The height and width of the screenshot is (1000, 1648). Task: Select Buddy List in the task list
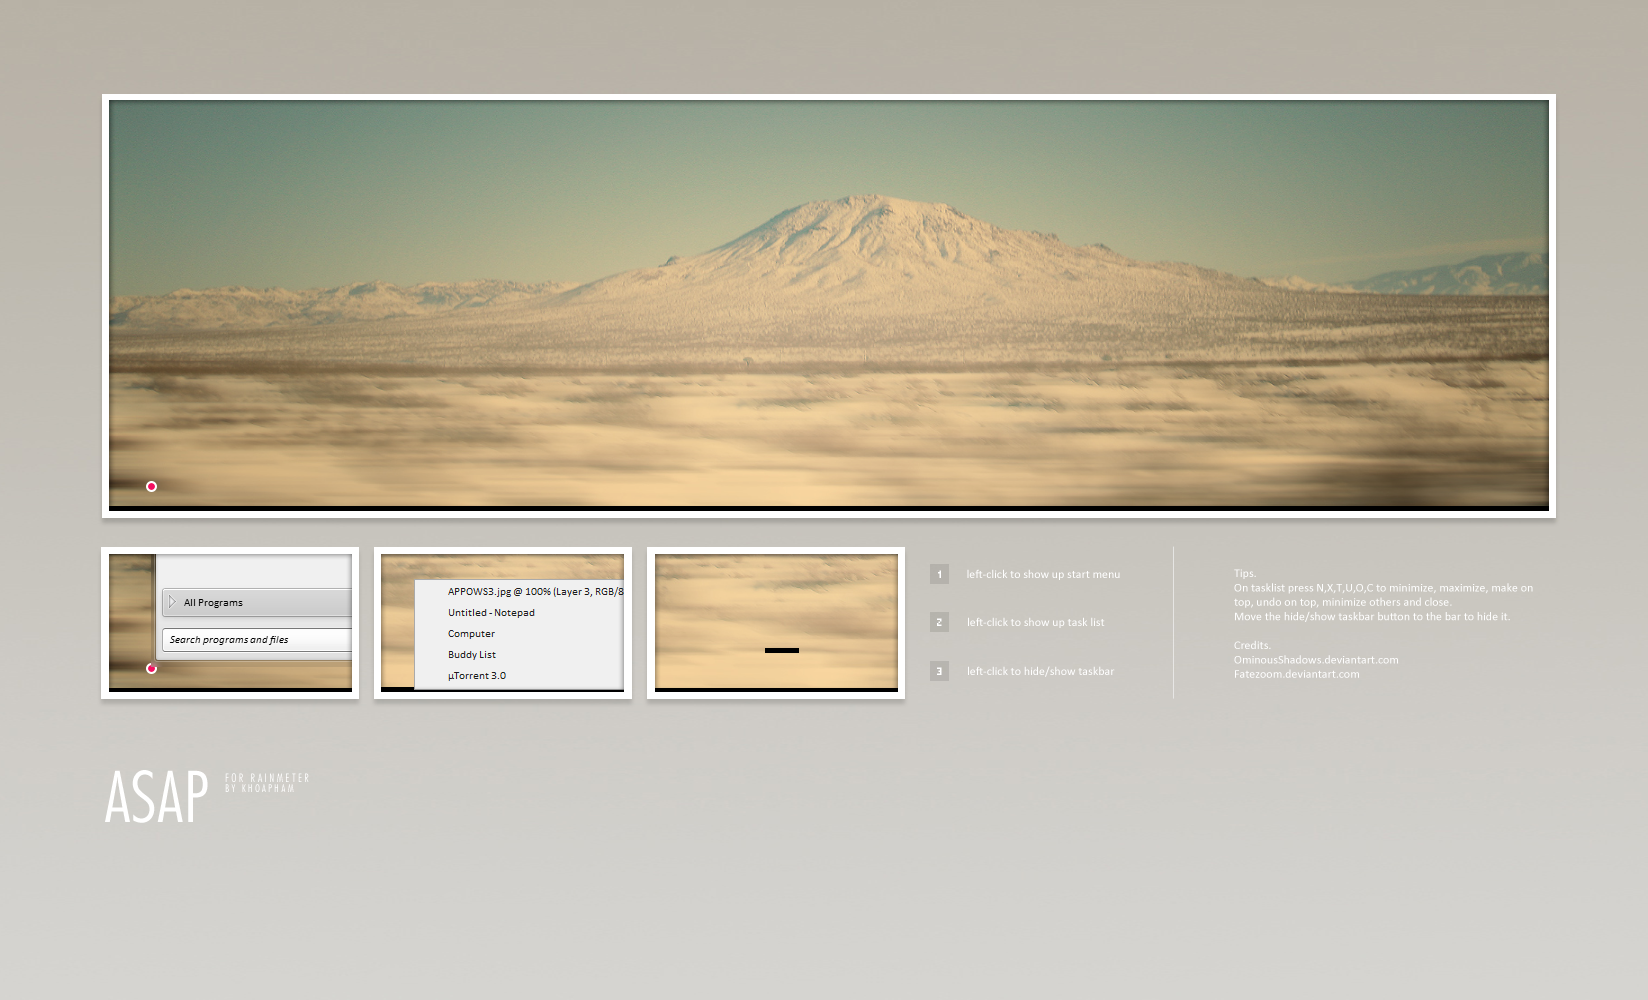coord(472,655)
